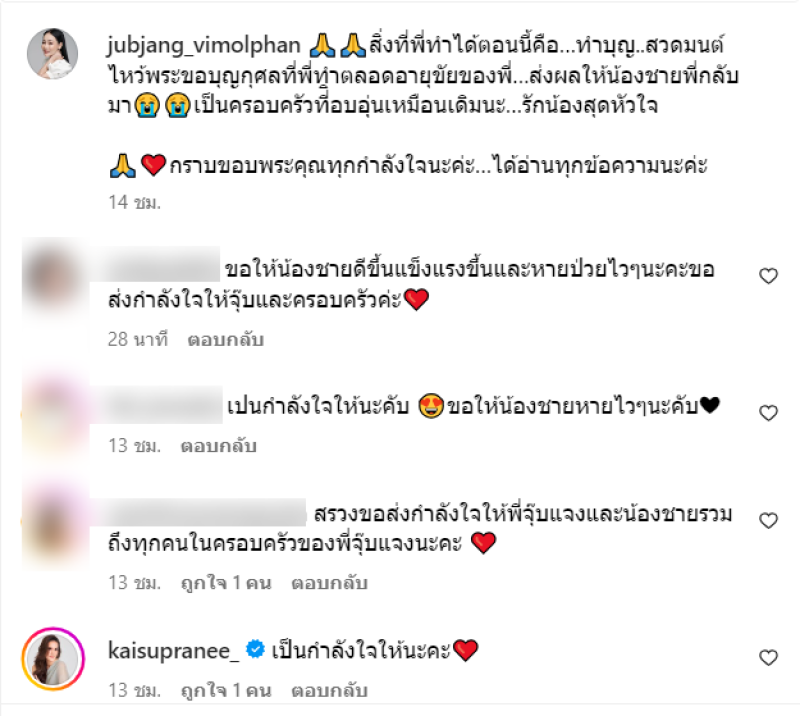Like the comment with black heart emoji
Screen dimensions: 800x716
768,413
